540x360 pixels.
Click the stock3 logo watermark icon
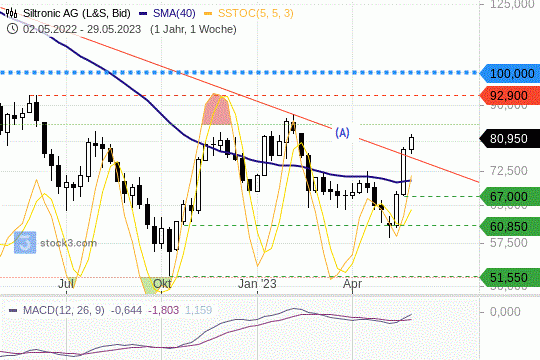tap(25, 243)
